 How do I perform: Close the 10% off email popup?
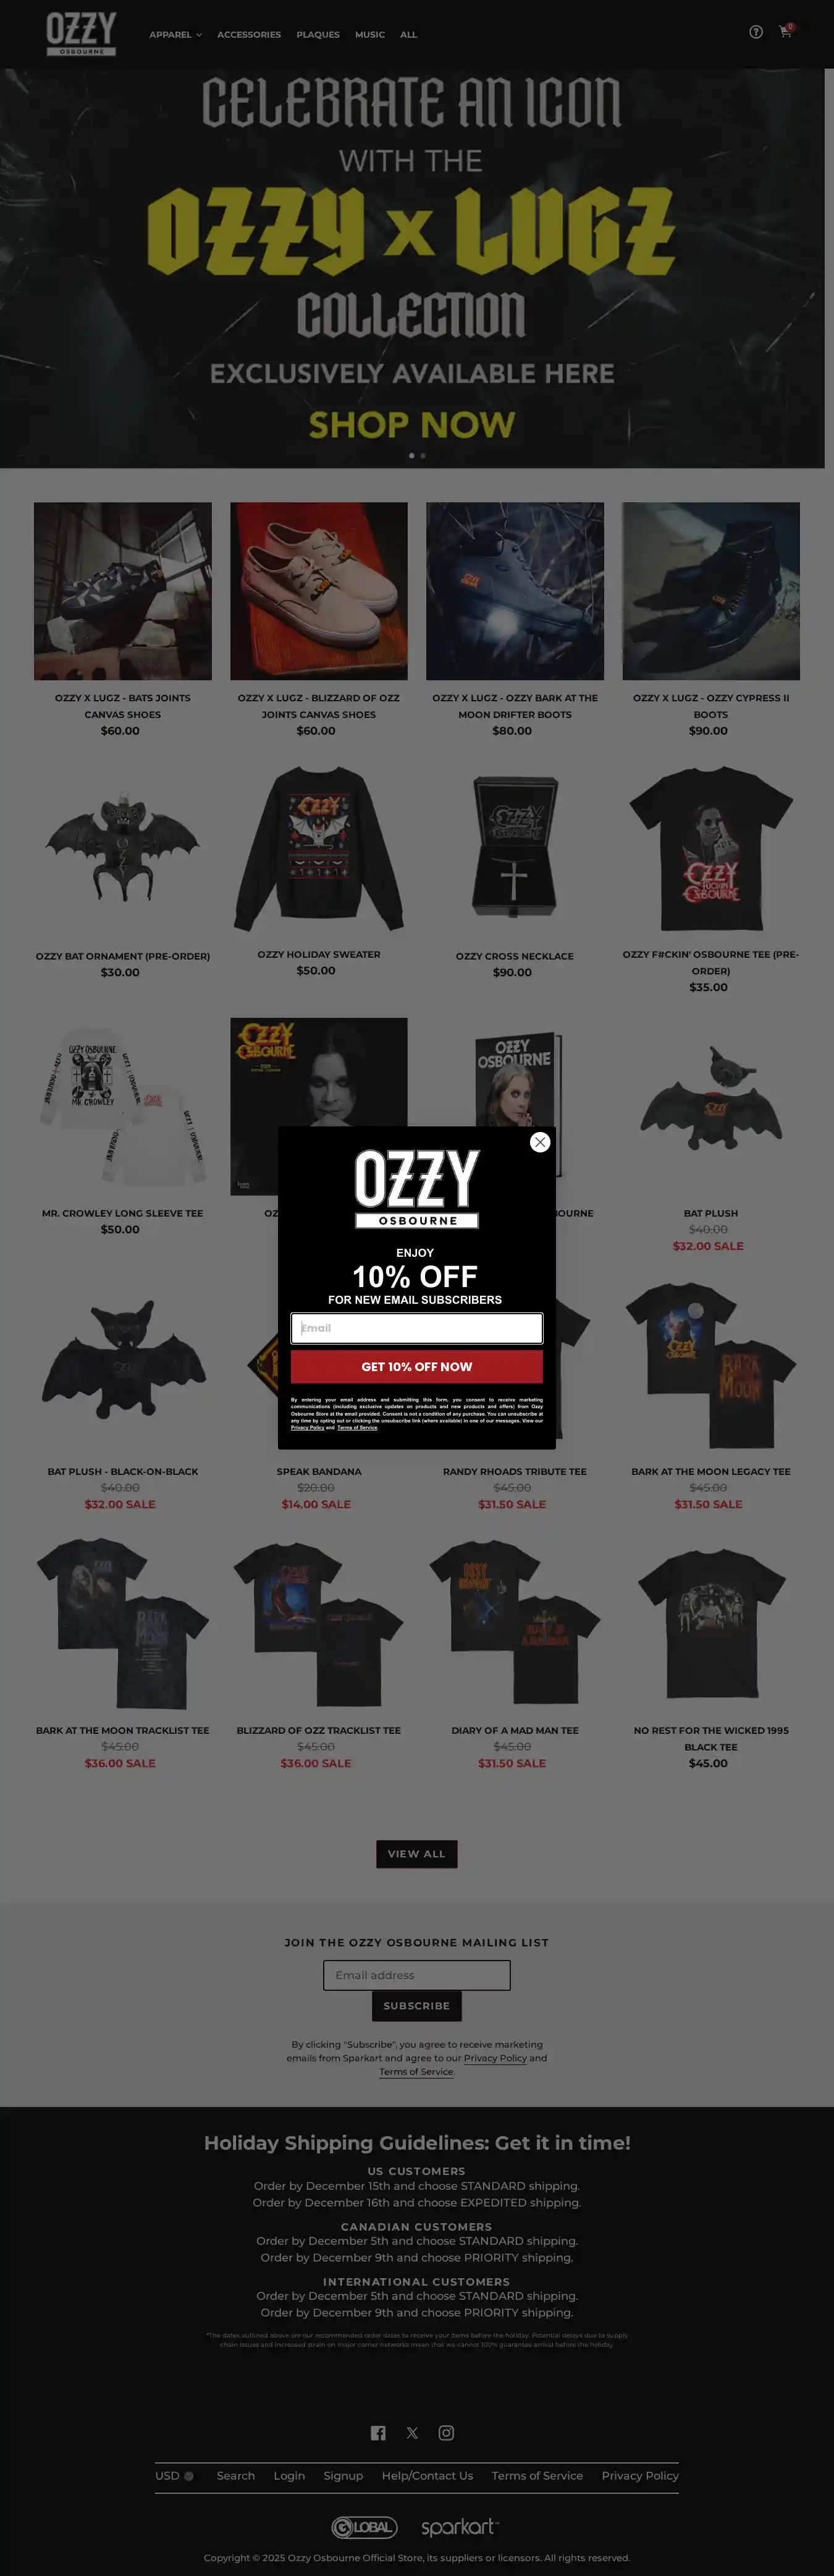pos(540,1142)
